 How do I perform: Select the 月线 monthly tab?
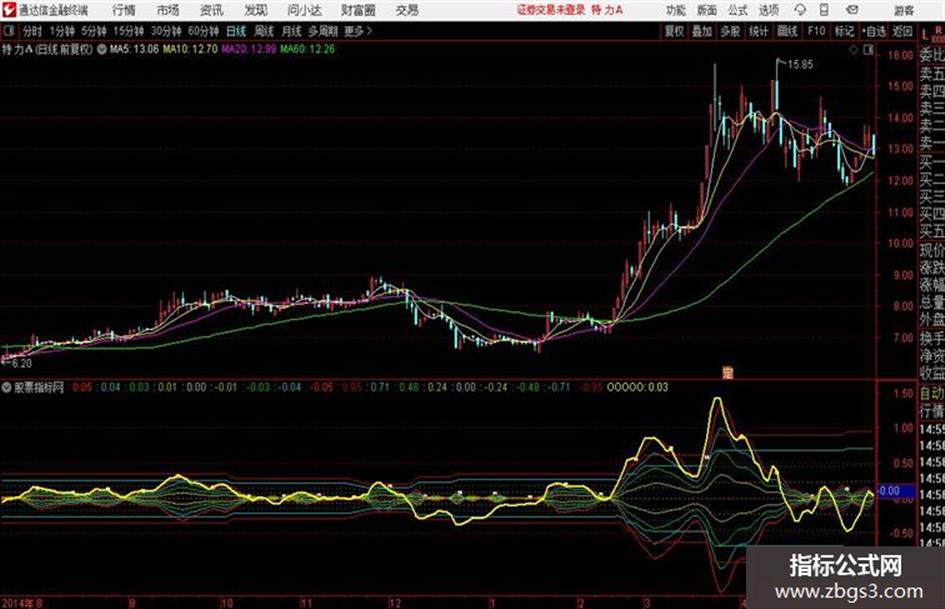coord(292,31)
